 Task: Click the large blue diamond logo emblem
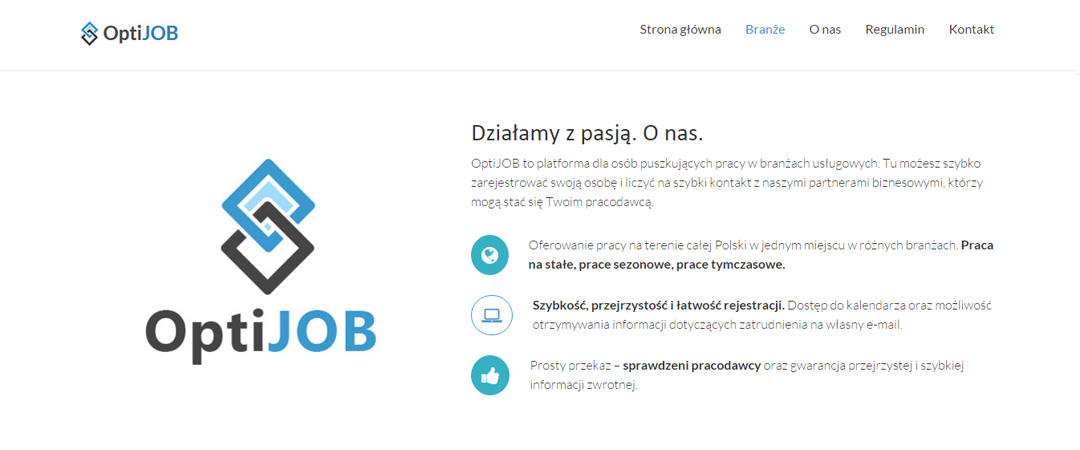coord(267,220)
